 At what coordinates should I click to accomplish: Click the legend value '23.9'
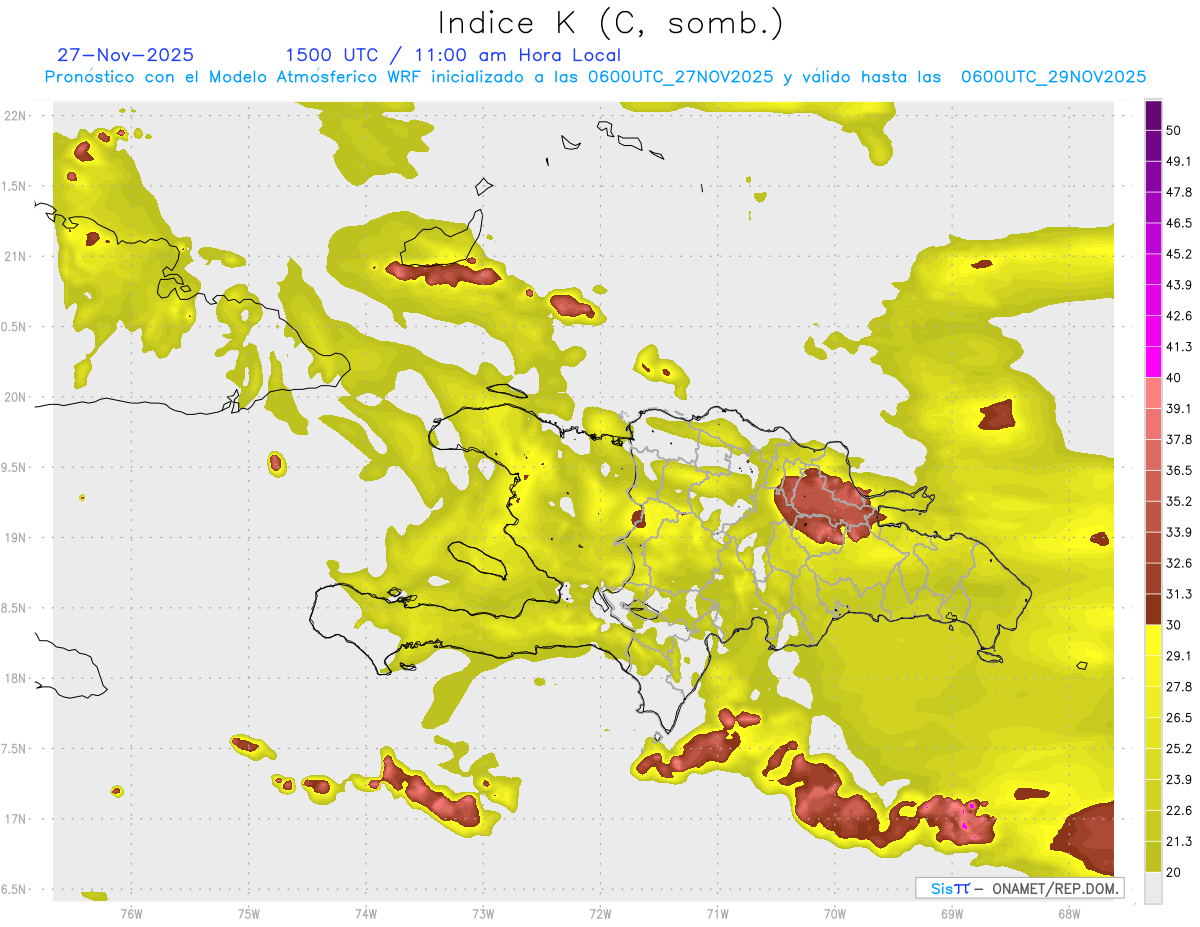pos(1179,780)
